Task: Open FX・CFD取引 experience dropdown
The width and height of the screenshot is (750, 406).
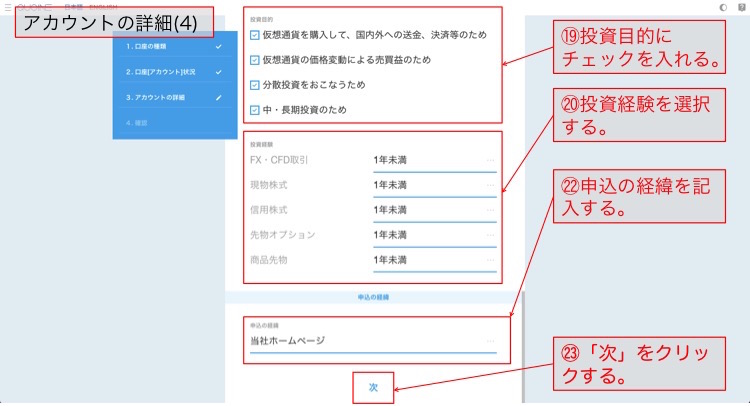Action: point(435,161)
